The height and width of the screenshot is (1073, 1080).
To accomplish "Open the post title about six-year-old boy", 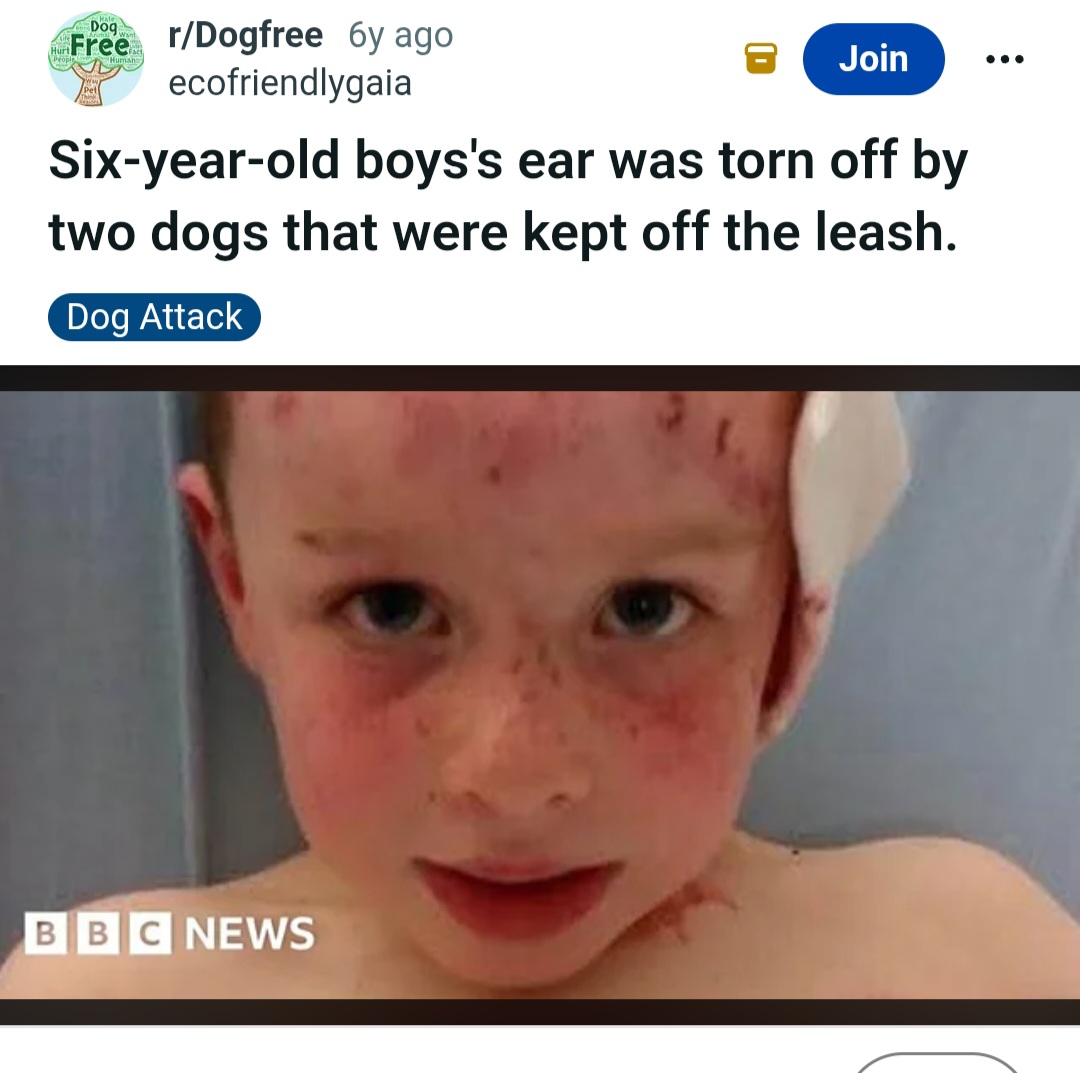I will tap(508, 197).
